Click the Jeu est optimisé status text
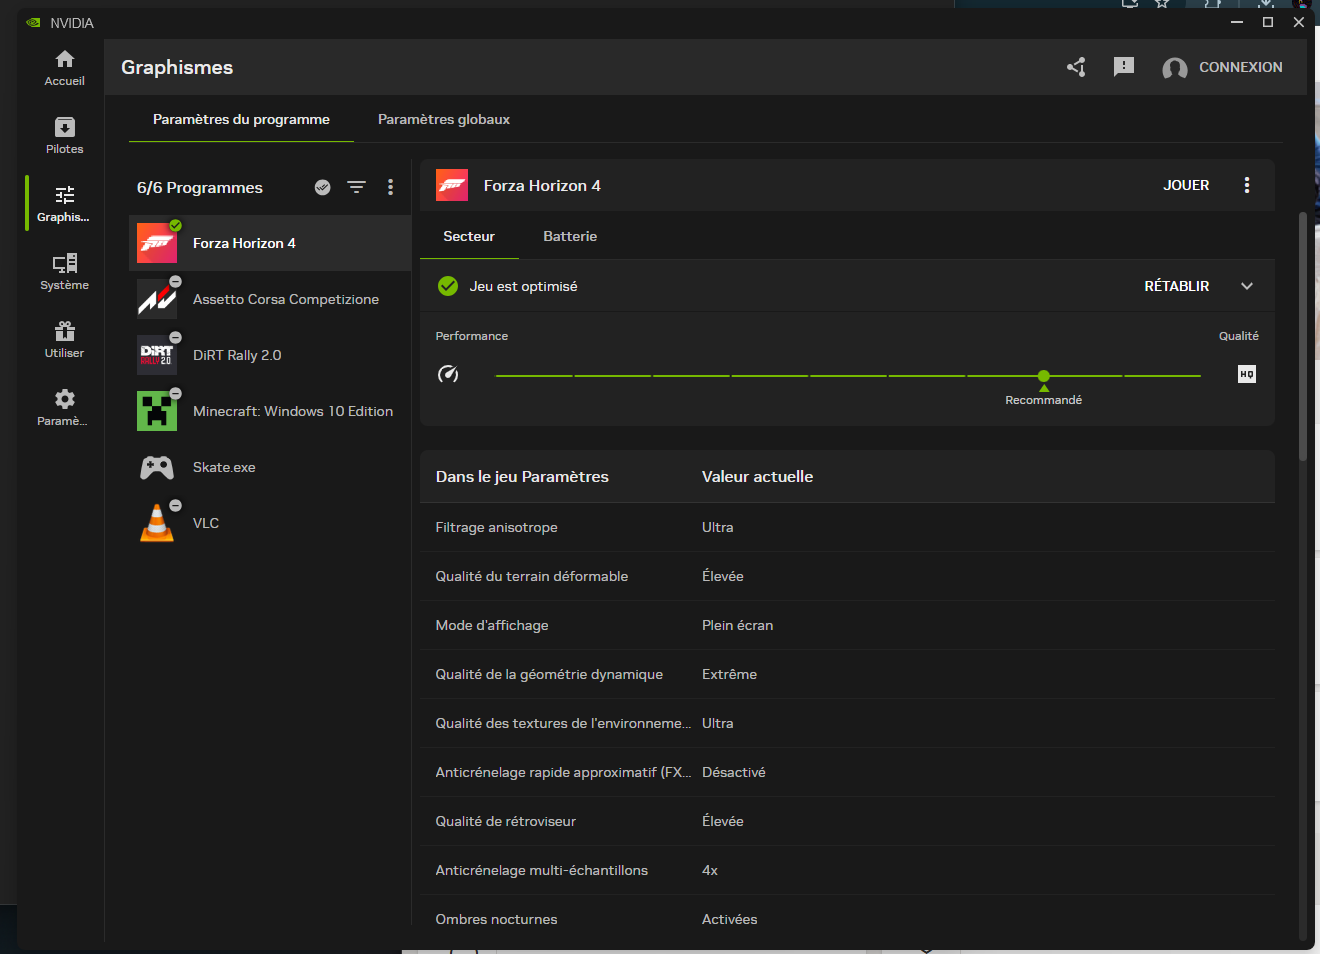Screen dimensions: 1320x954 pyautogui.click(x=524, y=286)
